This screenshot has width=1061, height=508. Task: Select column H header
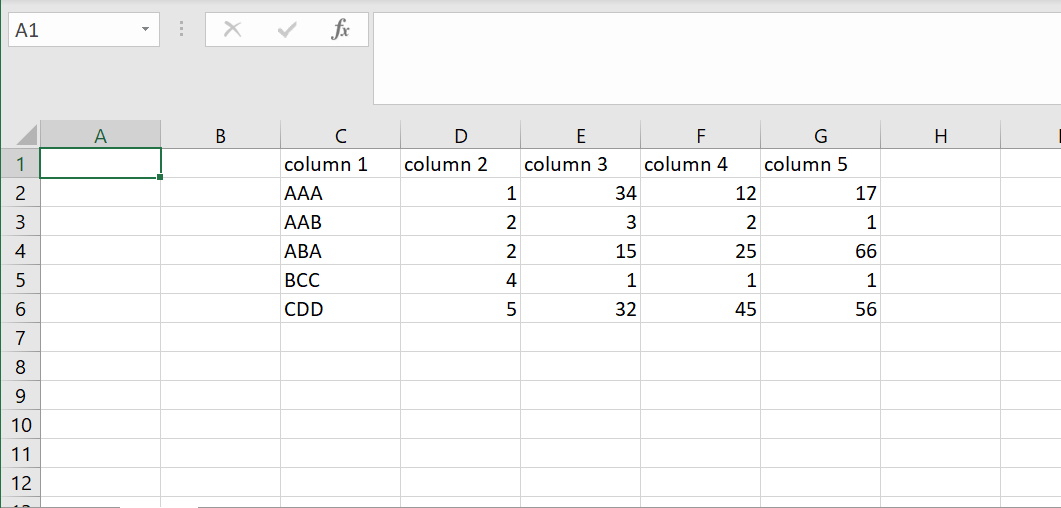tap(940, 137)
